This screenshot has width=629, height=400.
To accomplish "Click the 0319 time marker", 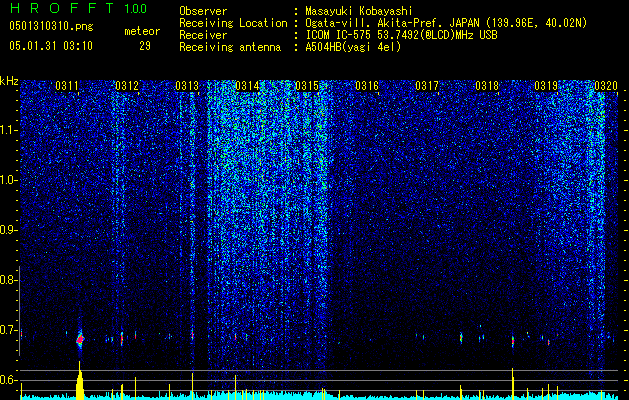I will click(x=546, y=85).
